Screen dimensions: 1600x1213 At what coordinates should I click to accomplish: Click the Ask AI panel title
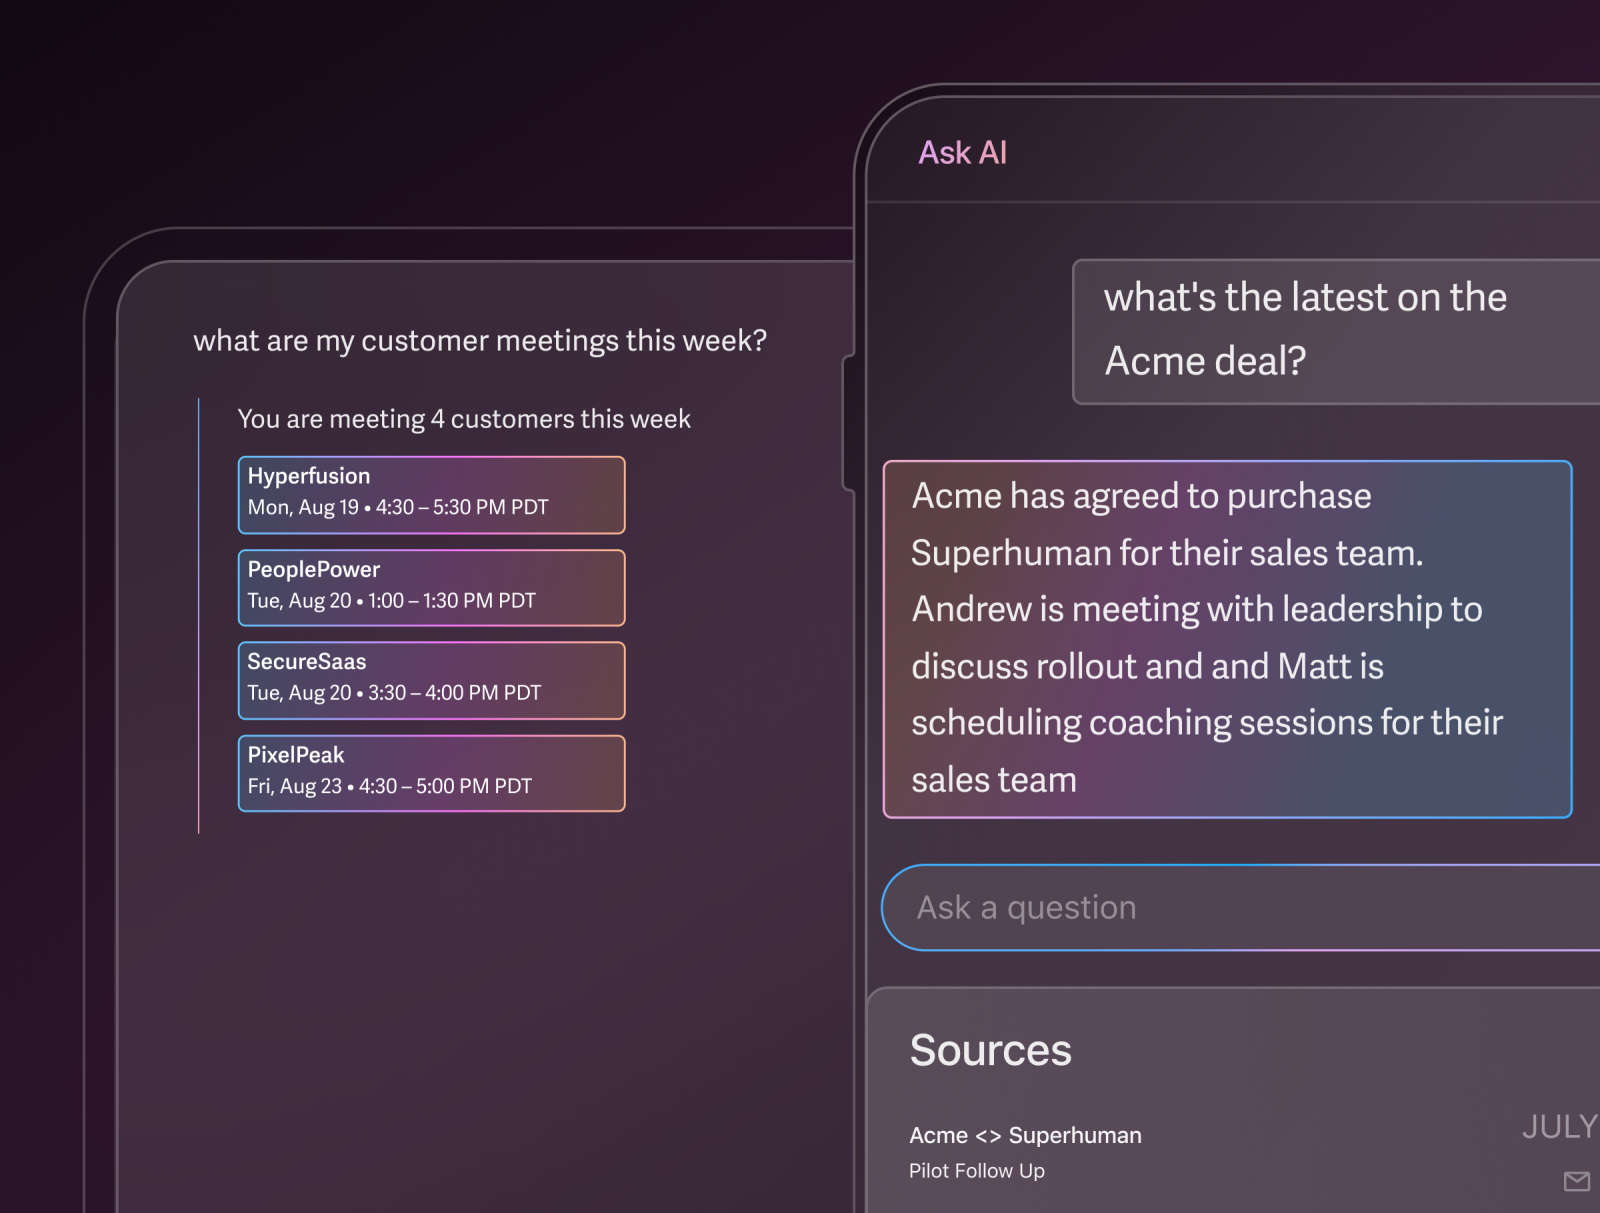click(x=962, y=153)
